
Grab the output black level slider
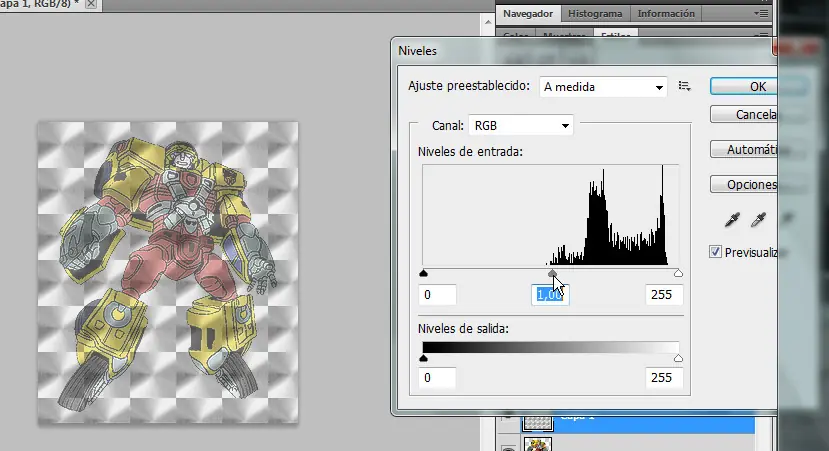pos(423,358)
